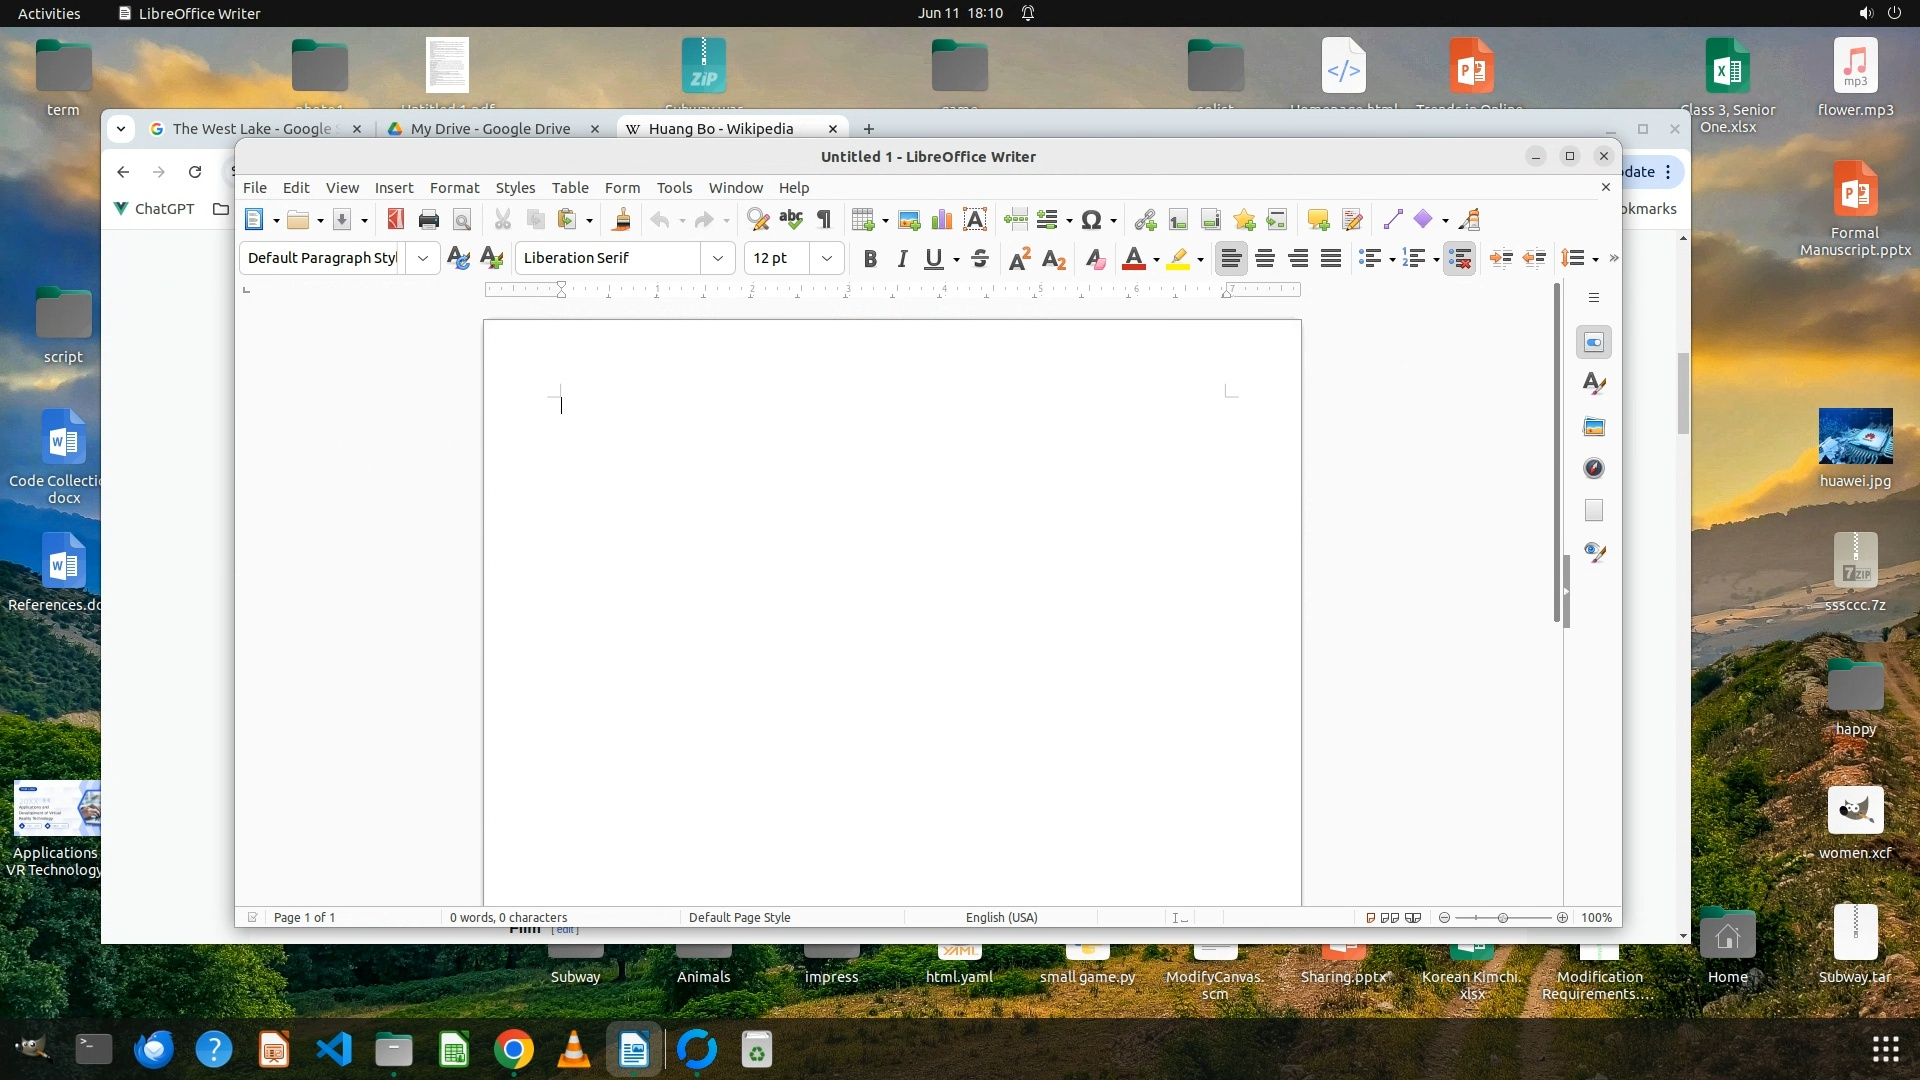Expand the Liberation Serif font dropdown
The width and height of the screenshot is (1920, 1080).
pos(717,258)
